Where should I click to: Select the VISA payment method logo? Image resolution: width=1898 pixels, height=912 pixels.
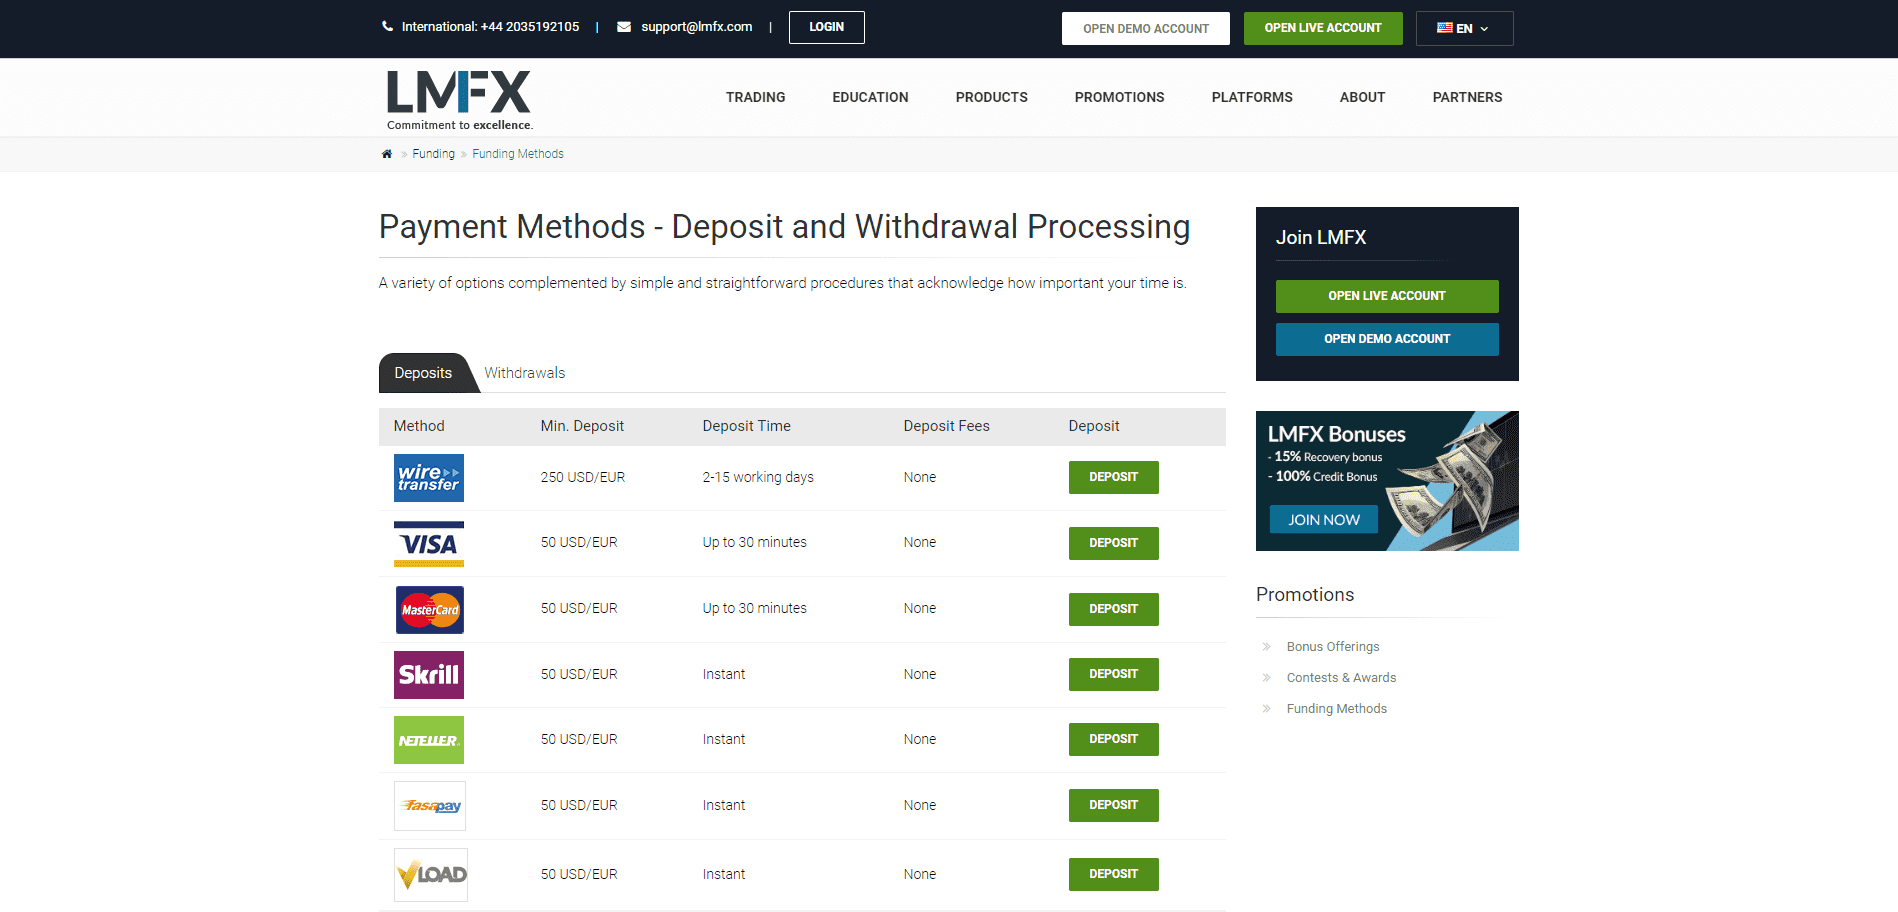point(428,543)
